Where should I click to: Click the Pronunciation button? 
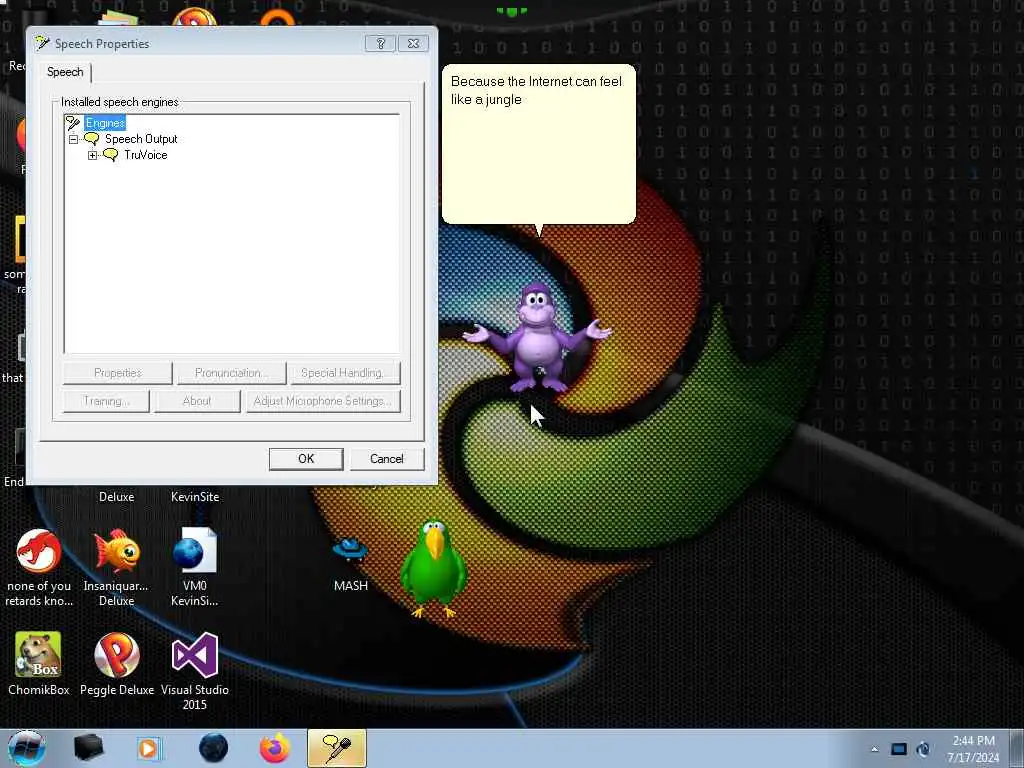pyautogui.click(x=231, y=373)
